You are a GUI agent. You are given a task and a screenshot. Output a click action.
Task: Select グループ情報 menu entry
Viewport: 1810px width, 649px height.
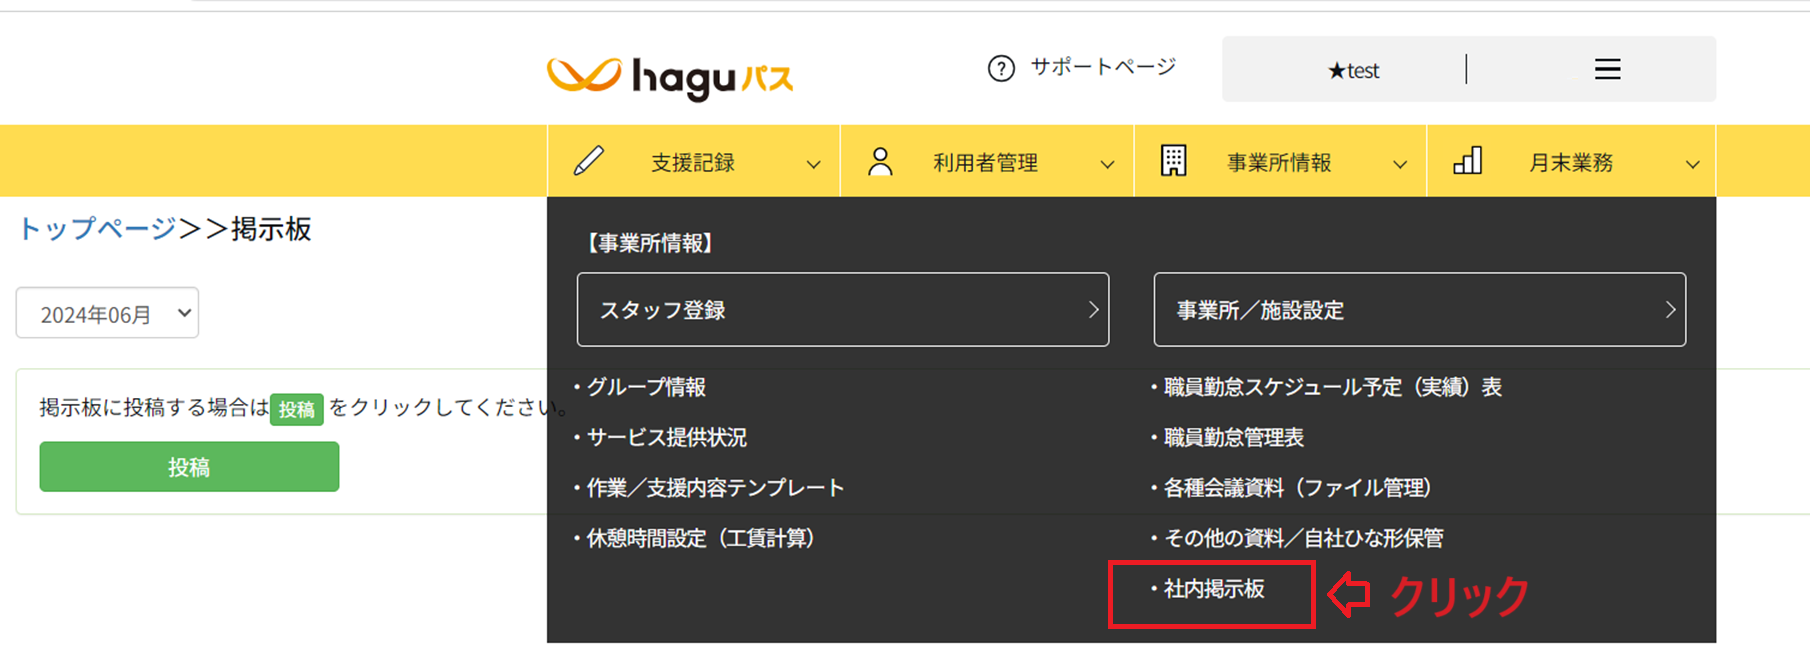click(645, 387)
